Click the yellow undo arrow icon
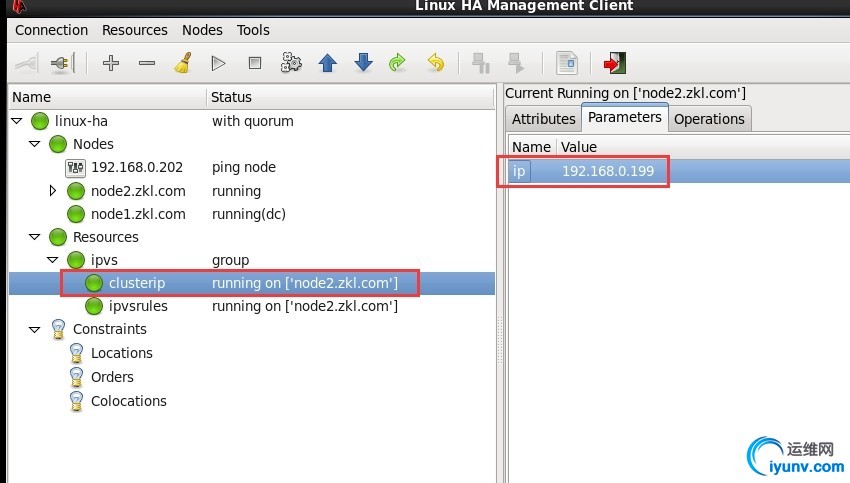Viewport: 850px width, 483px height. coord(436,63)
